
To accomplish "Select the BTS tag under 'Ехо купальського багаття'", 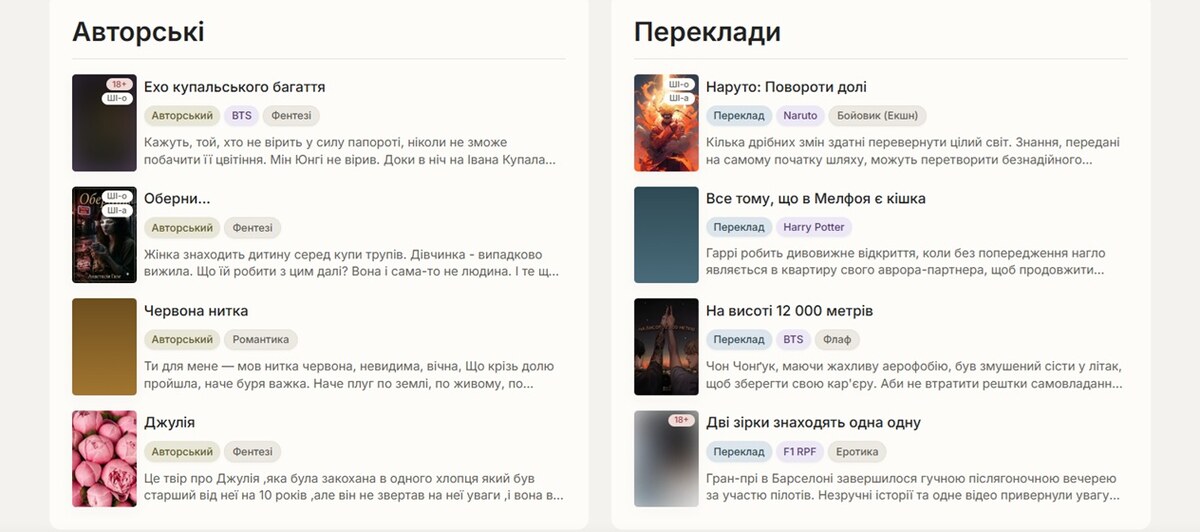I will [241, 116].
